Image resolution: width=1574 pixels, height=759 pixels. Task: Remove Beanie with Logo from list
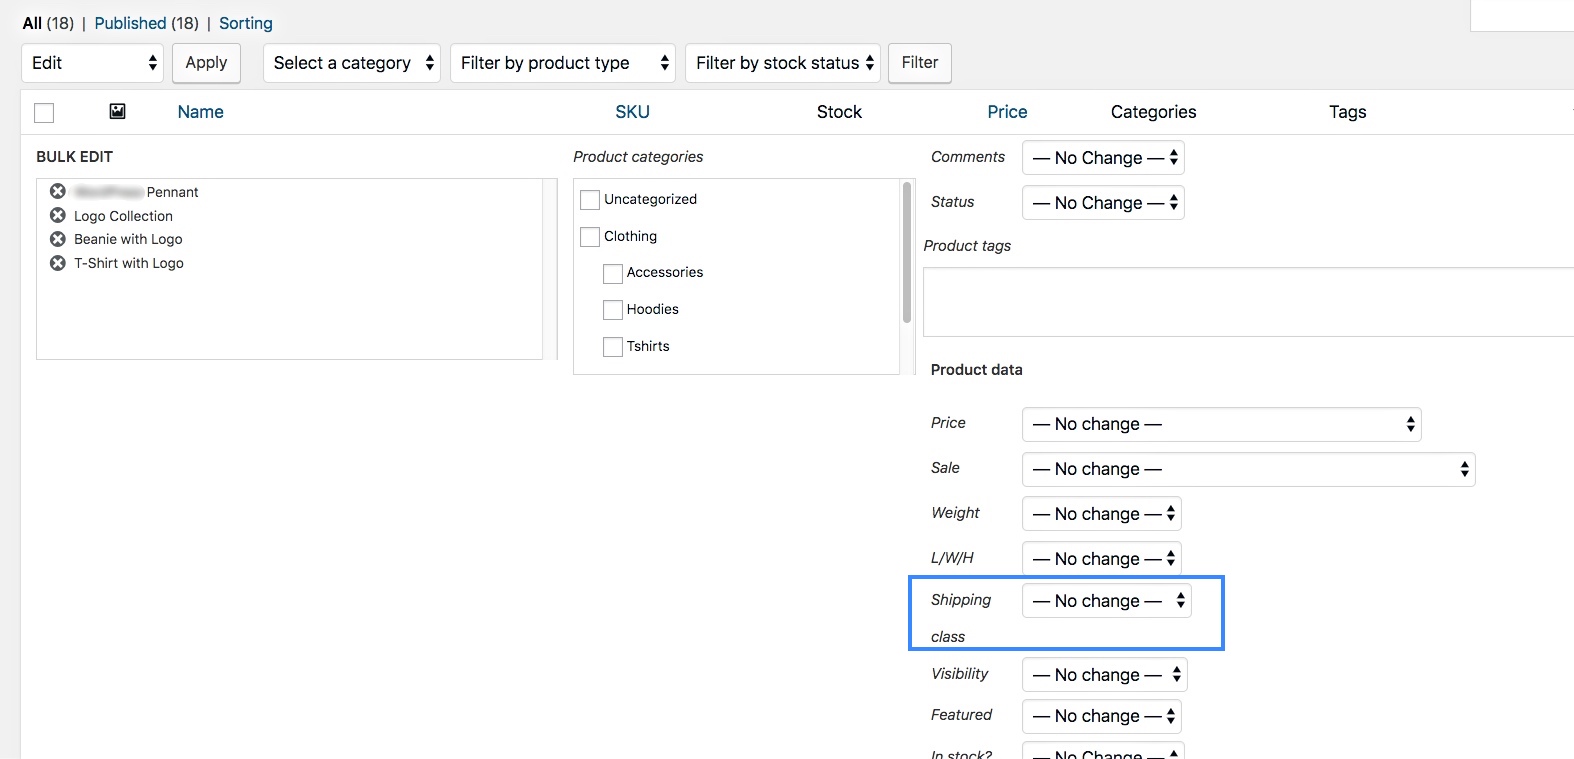58,239
